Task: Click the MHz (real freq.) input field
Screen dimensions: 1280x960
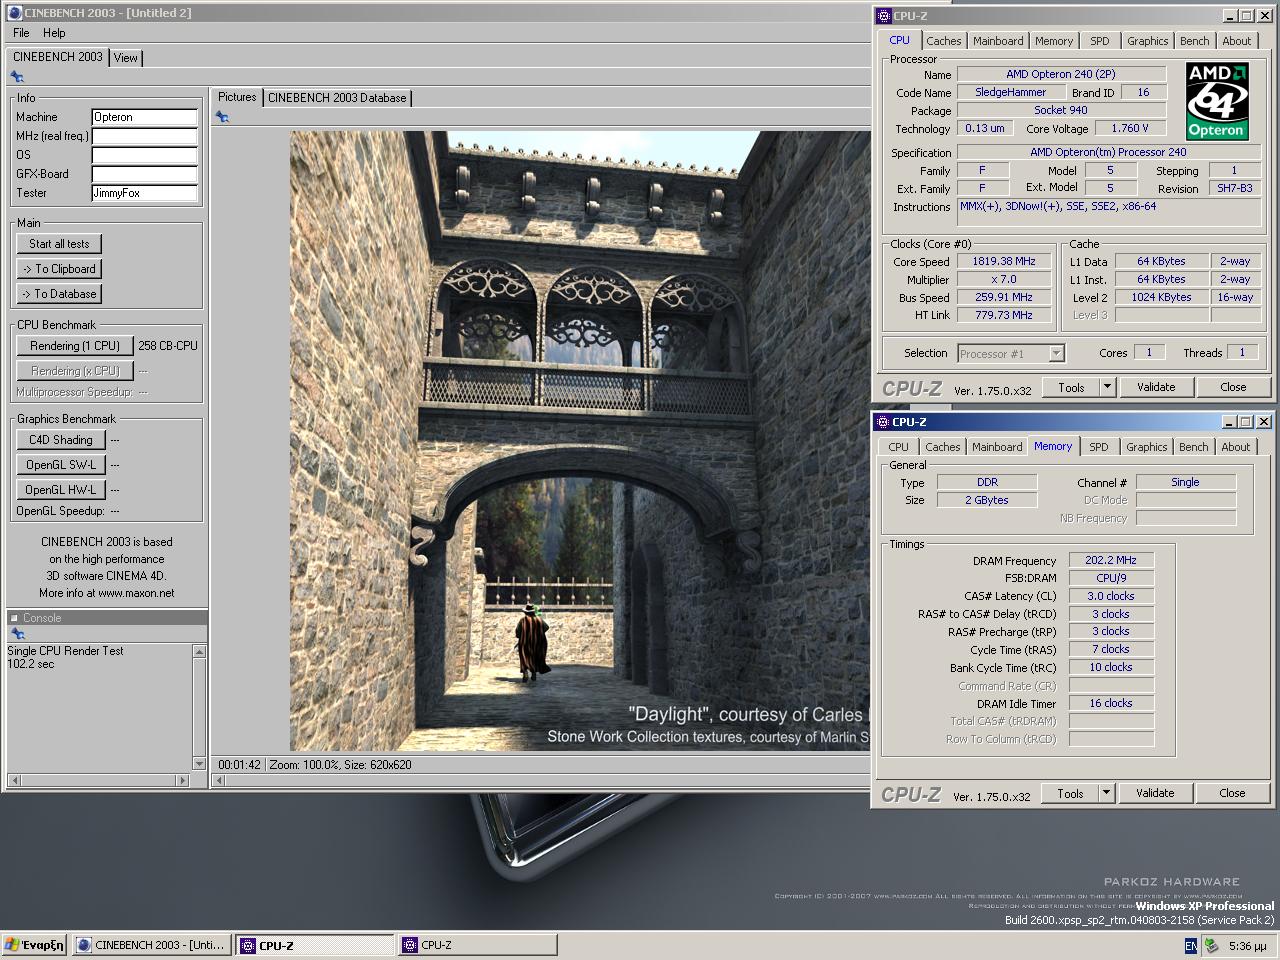Action: click(144, 136)
